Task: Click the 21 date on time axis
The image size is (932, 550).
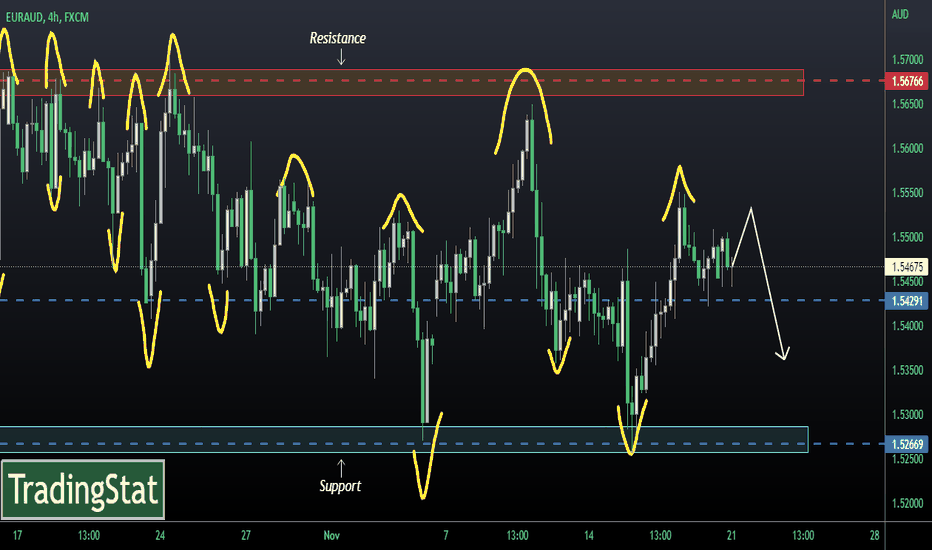Action: coord(732,535)
